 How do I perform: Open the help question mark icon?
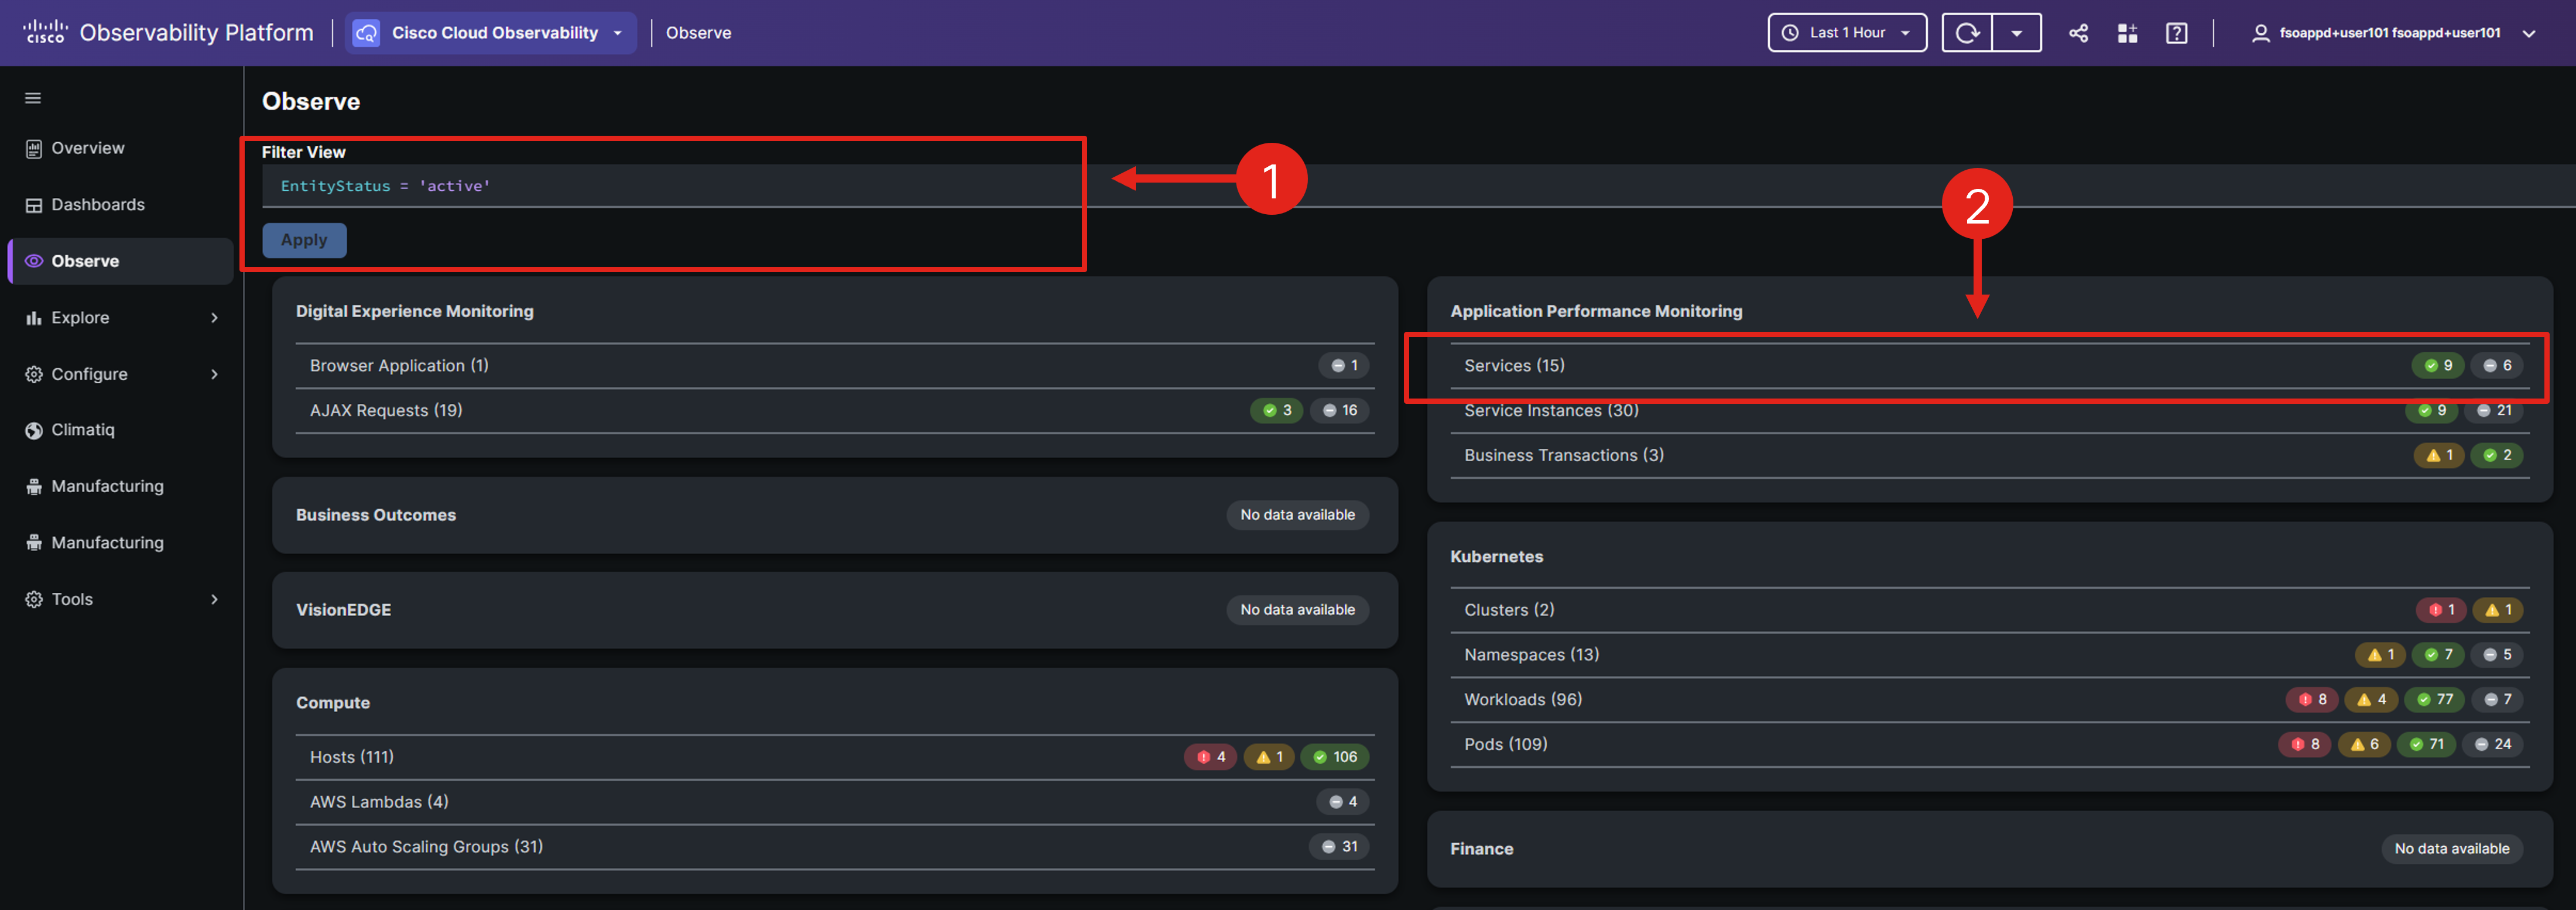coord(2176,33)
